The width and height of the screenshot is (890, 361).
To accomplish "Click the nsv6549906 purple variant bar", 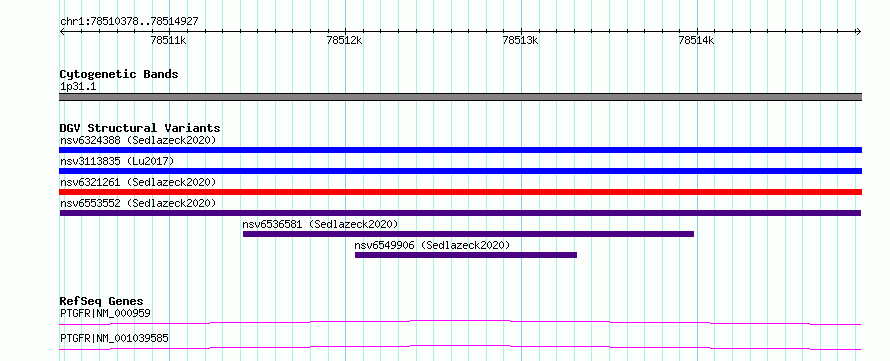I will point(466,255).
